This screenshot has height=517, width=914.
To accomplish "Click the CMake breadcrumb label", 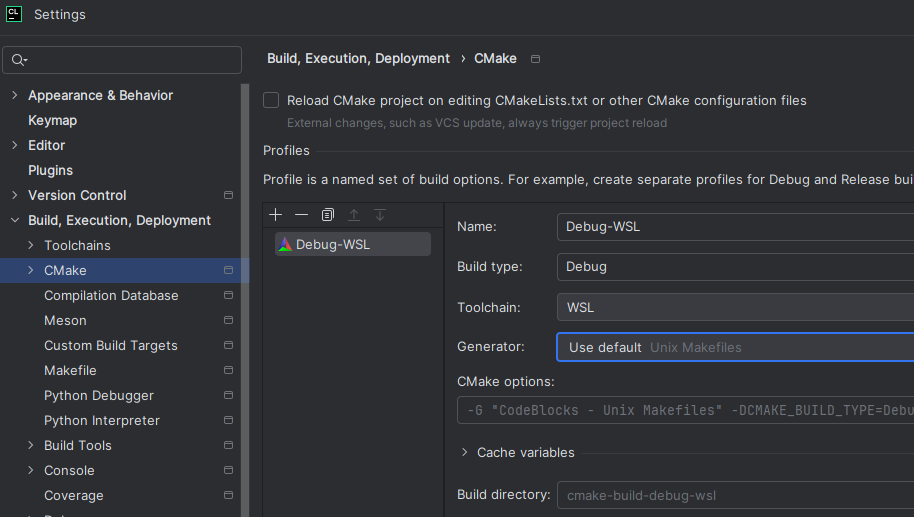I will 495,59.
